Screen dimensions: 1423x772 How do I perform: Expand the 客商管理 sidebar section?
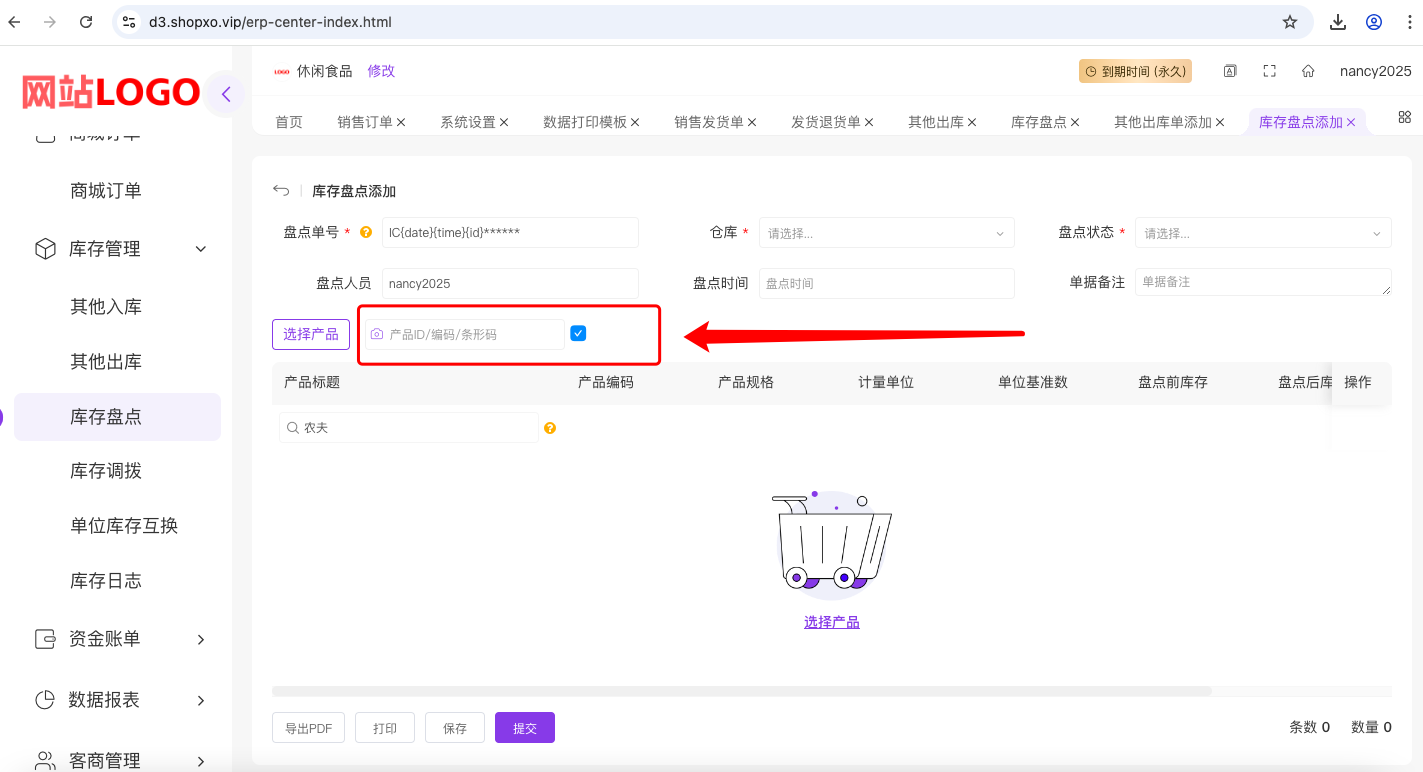[200, 760]
